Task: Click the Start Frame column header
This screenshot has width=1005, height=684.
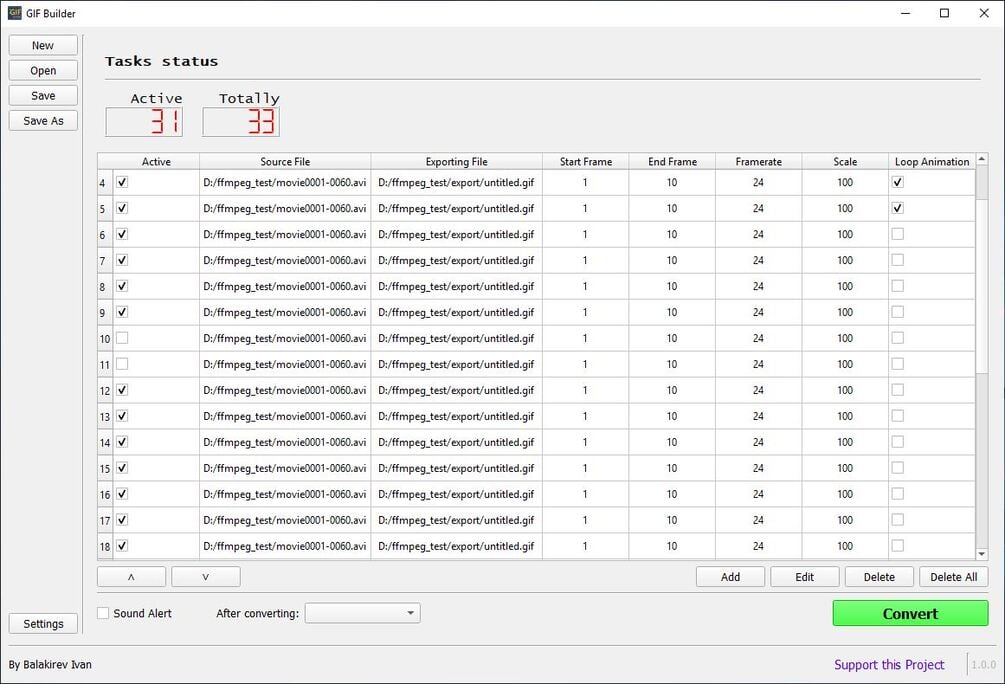Action: [x=585, y=162]
